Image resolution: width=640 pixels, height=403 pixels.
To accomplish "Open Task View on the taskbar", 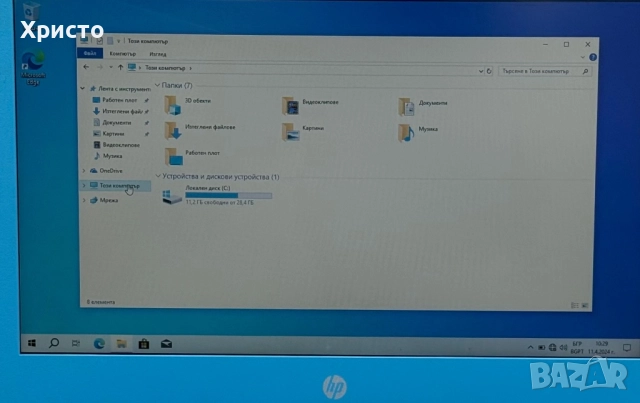I will [76, 344].
